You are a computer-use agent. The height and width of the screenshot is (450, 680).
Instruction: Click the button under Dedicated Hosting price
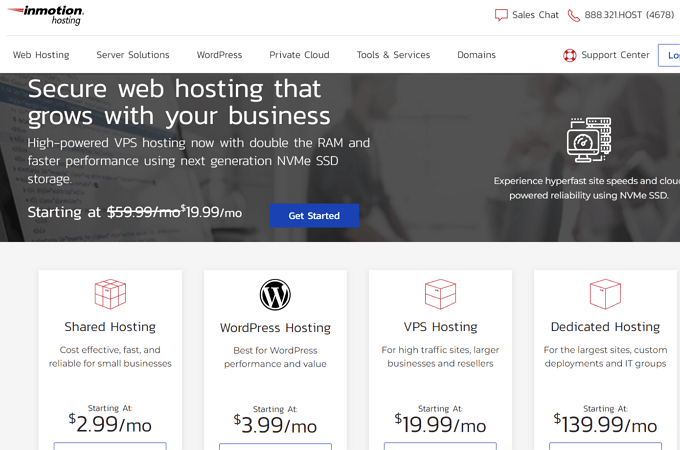[605, 446]
